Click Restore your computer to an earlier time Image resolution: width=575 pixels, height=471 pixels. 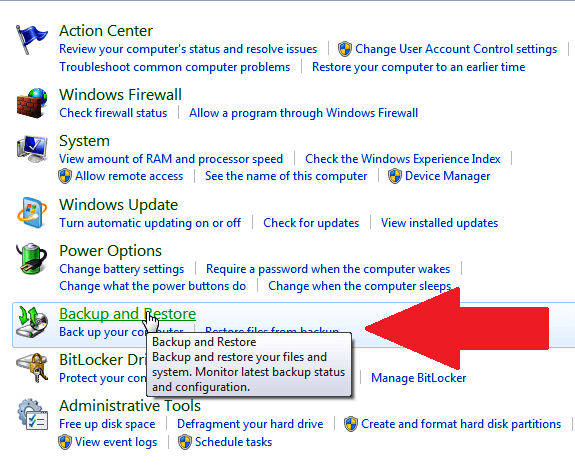pyautogui.click(x=418, y=67)
